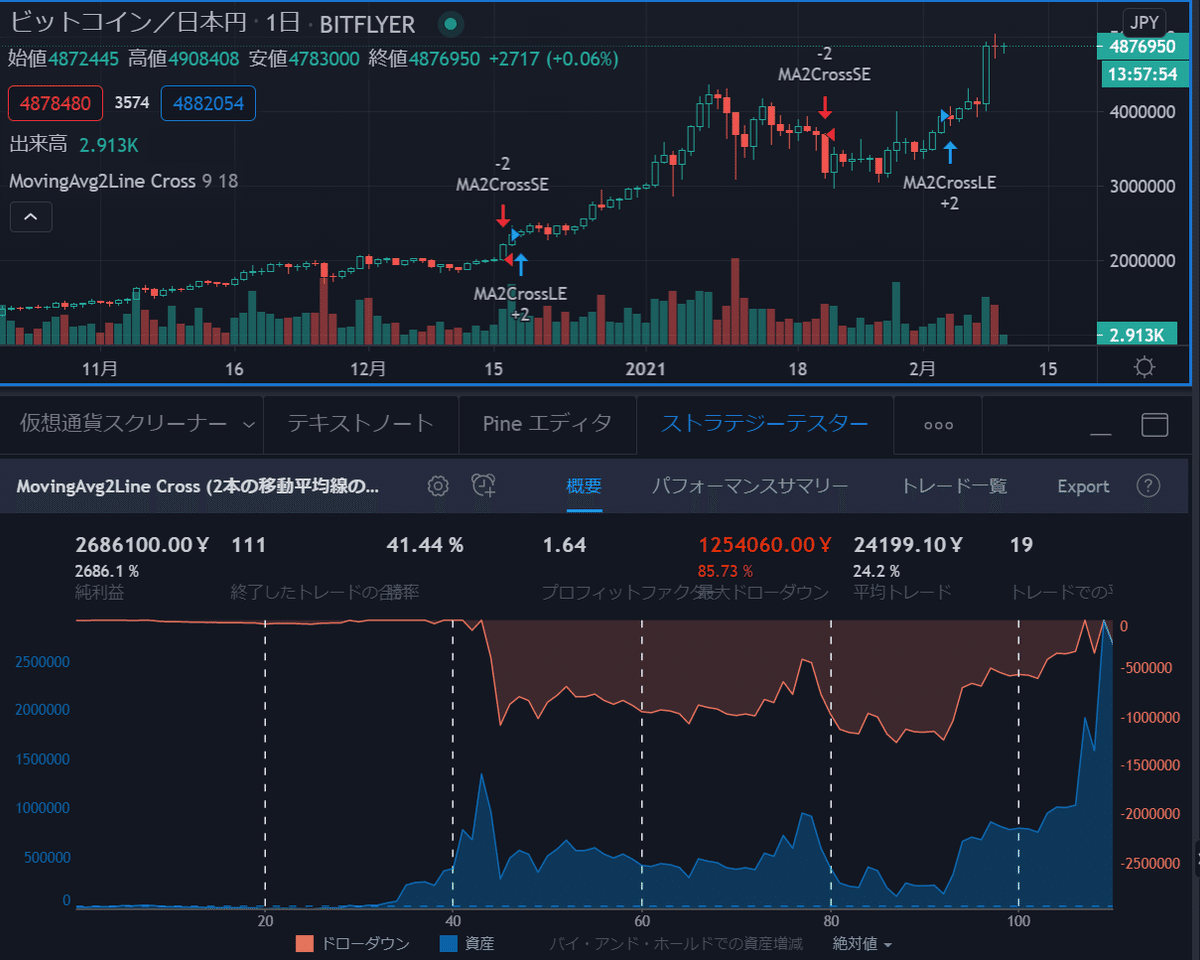Open the 絶対値 display mode dropdown
The height and width of the screenshot is (960, 1200).
(862, 943)
